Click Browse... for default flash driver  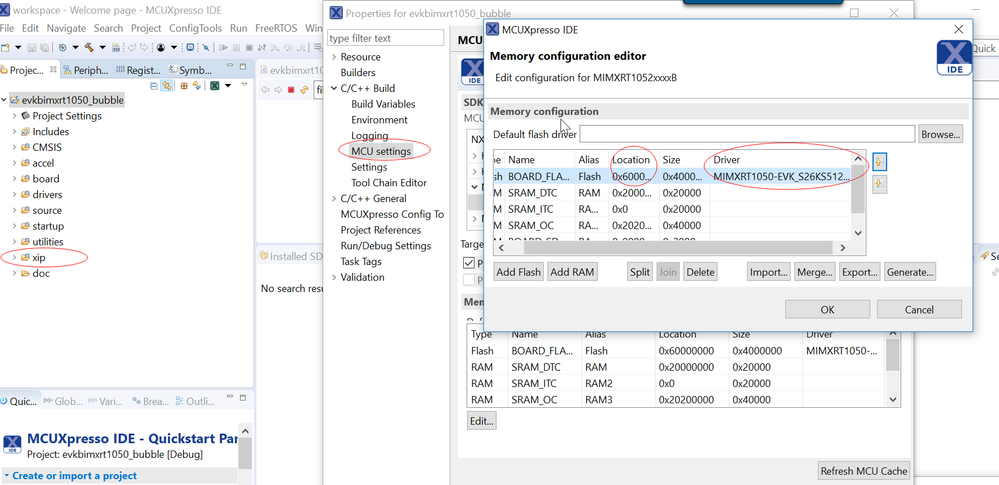940,134
